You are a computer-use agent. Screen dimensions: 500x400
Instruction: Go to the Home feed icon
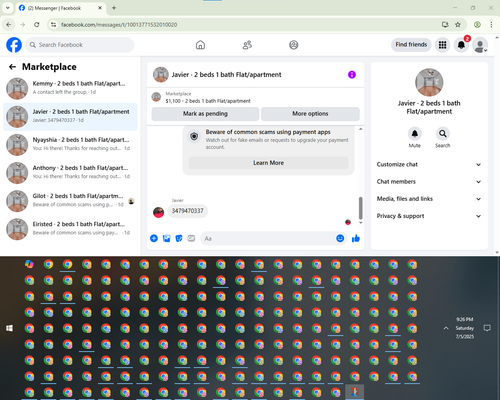[200, 45]
